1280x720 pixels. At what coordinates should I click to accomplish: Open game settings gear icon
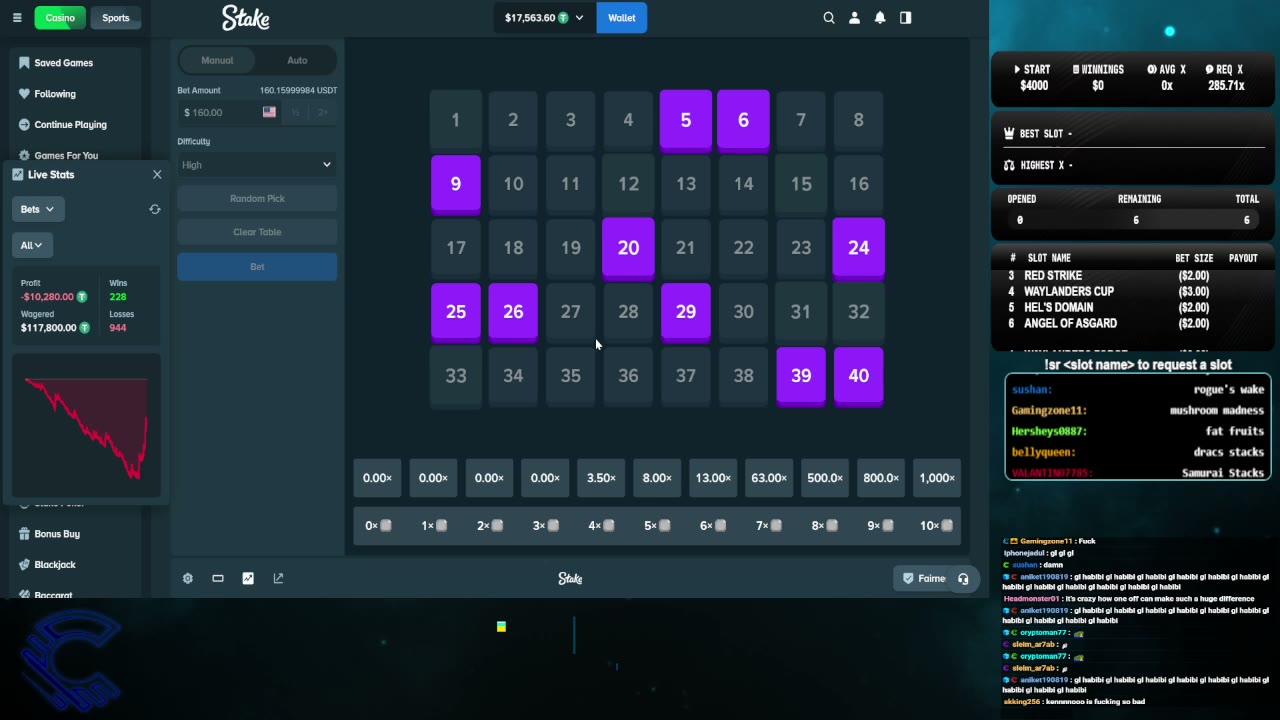click(x=188, y=578)
